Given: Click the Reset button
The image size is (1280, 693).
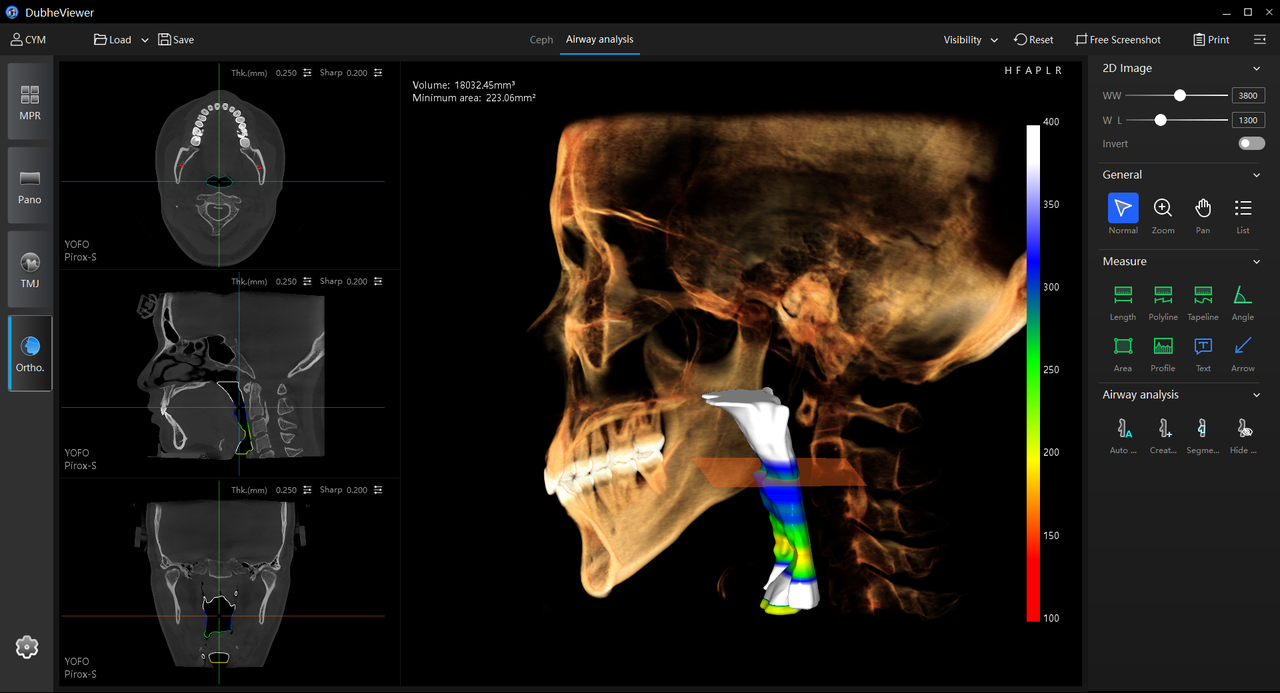Looking at the screenshot, I should pos(1033,40).
